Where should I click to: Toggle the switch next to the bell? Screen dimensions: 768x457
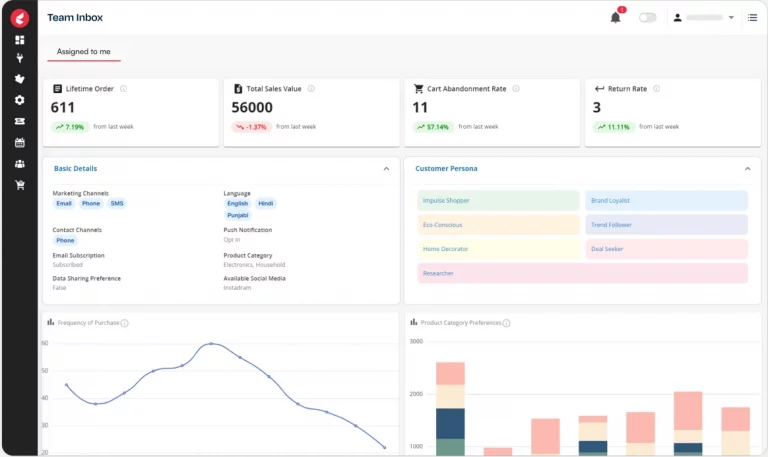coord(648,18)
